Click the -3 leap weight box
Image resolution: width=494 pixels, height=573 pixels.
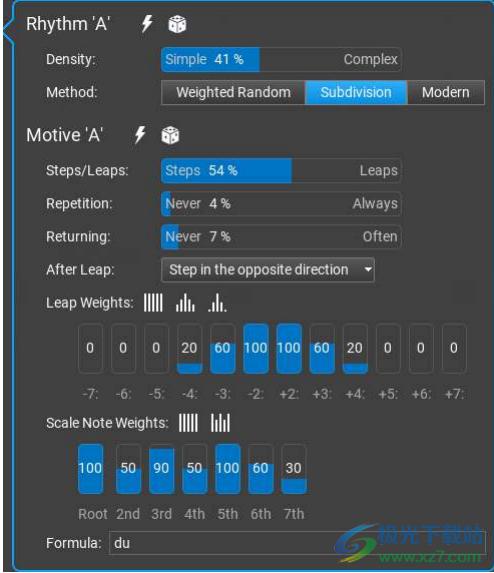[223, 349]
